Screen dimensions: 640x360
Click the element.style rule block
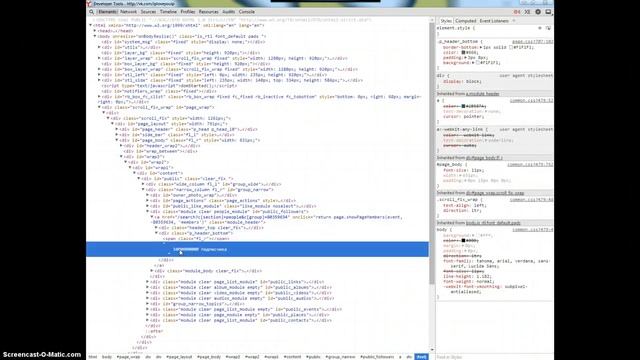(x=494, y=31)
